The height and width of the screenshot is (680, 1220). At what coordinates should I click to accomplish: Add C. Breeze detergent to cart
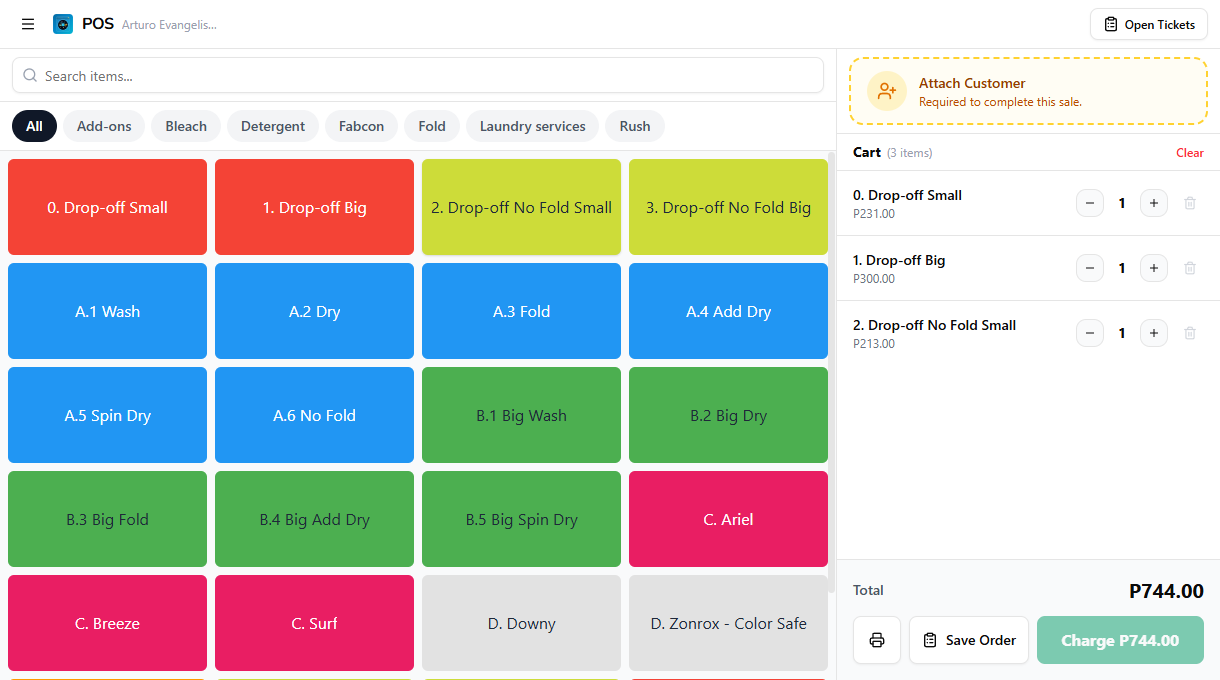[x=107, y=623]
